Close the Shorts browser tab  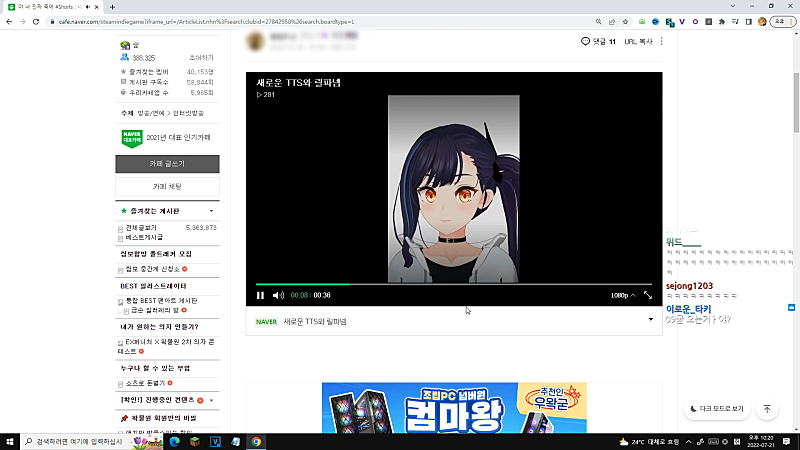96,7
